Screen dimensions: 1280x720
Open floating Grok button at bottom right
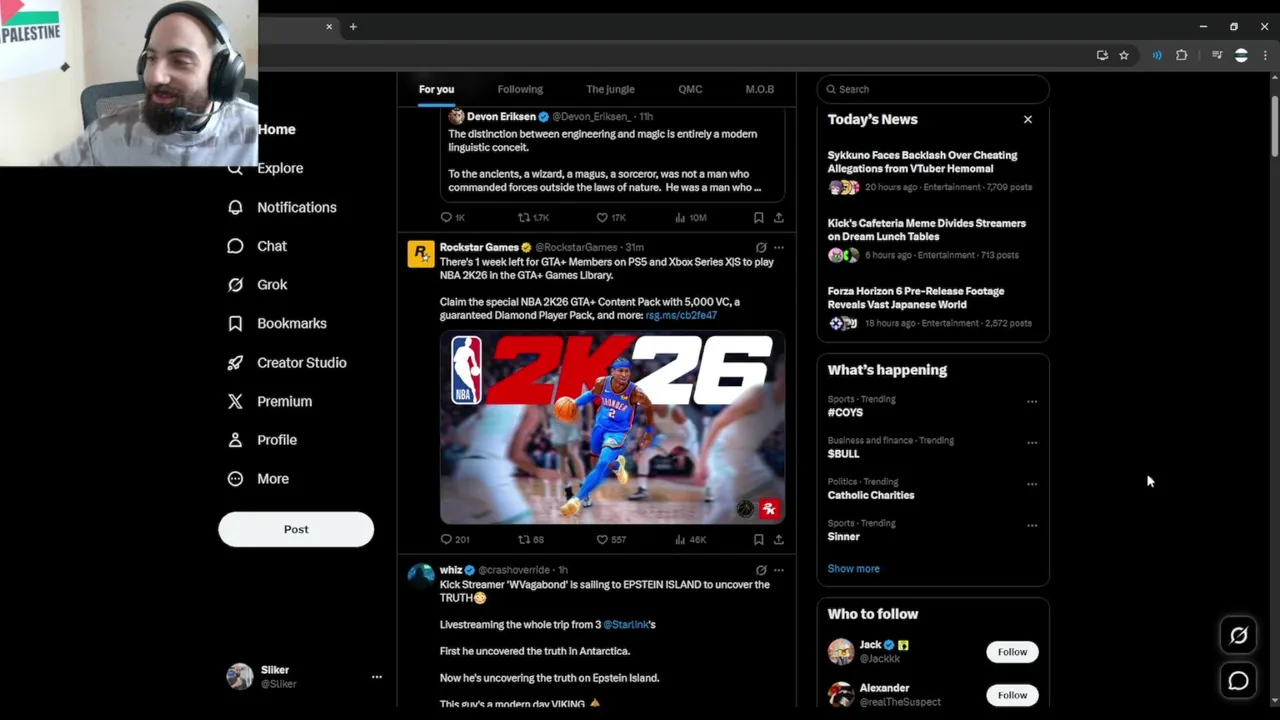tap(1238, 635)
